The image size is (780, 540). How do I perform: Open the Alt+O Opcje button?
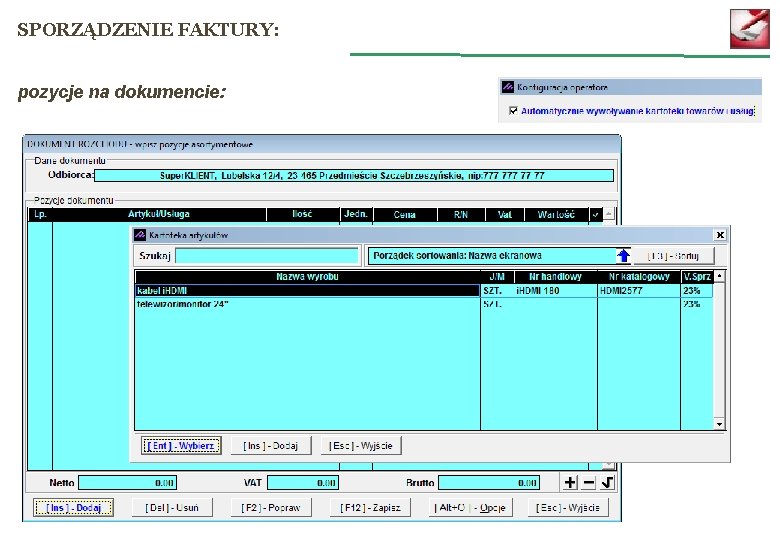tap(470, 508)
